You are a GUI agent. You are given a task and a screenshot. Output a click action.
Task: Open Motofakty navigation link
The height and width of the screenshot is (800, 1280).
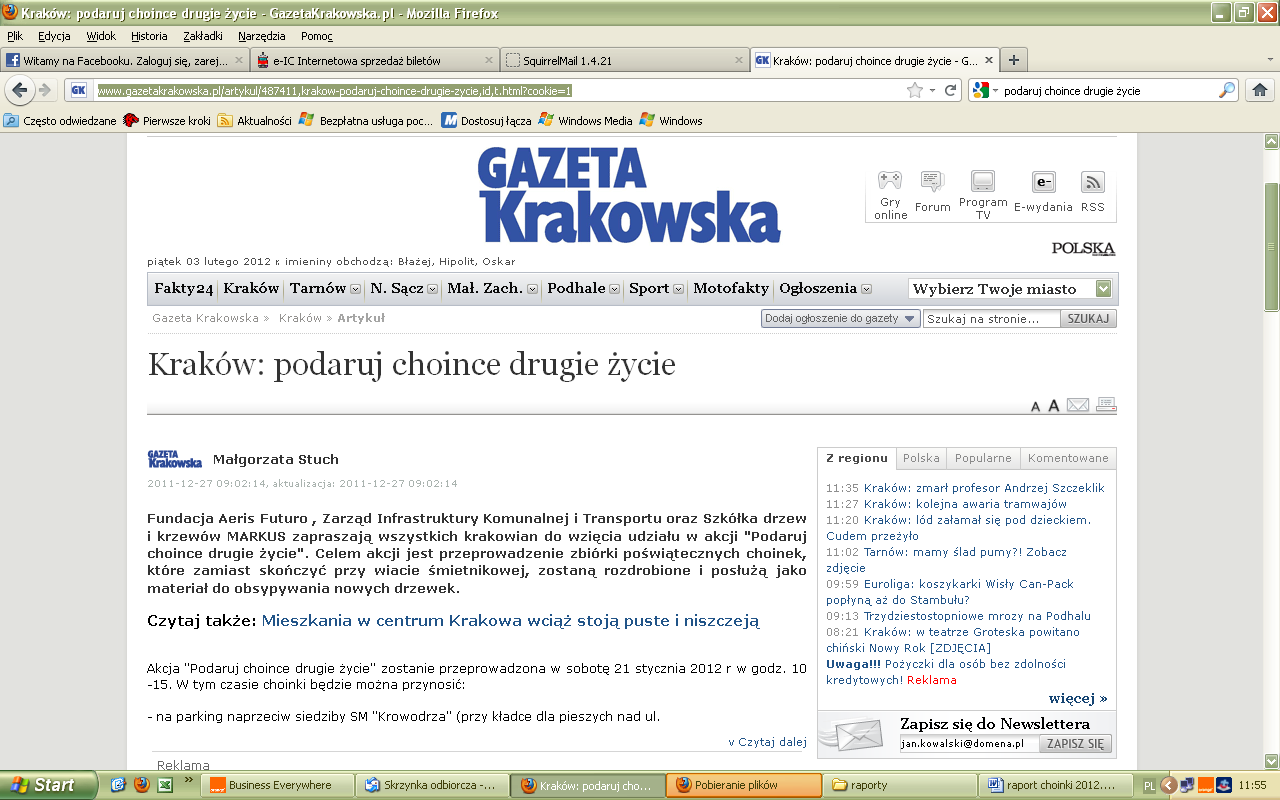tap(731, 288)
